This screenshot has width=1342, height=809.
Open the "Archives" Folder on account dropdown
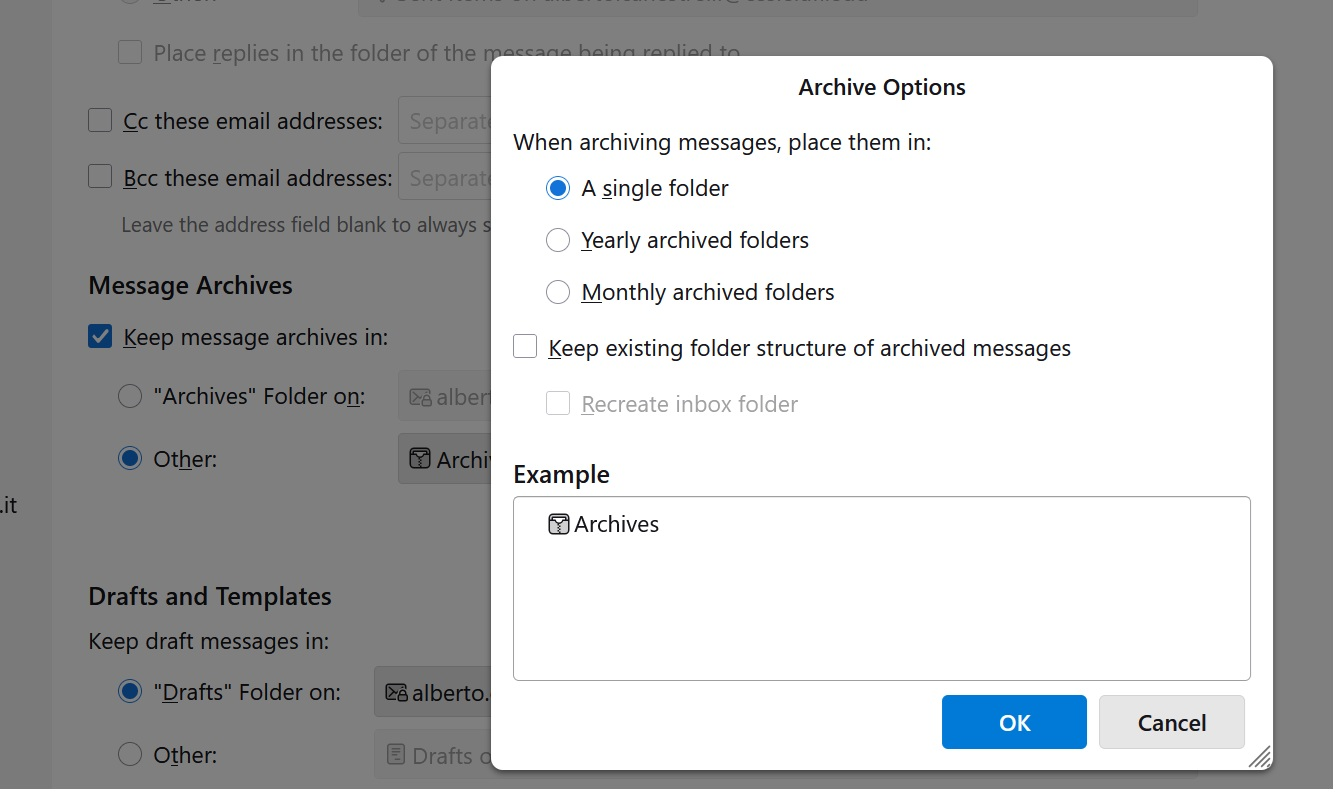[446, 396]
